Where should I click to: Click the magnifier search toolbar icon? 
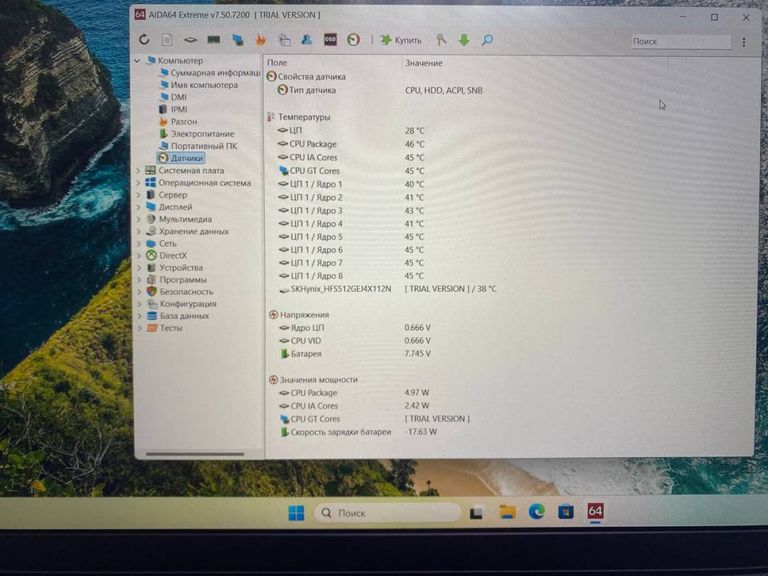(x=487, y=40)
